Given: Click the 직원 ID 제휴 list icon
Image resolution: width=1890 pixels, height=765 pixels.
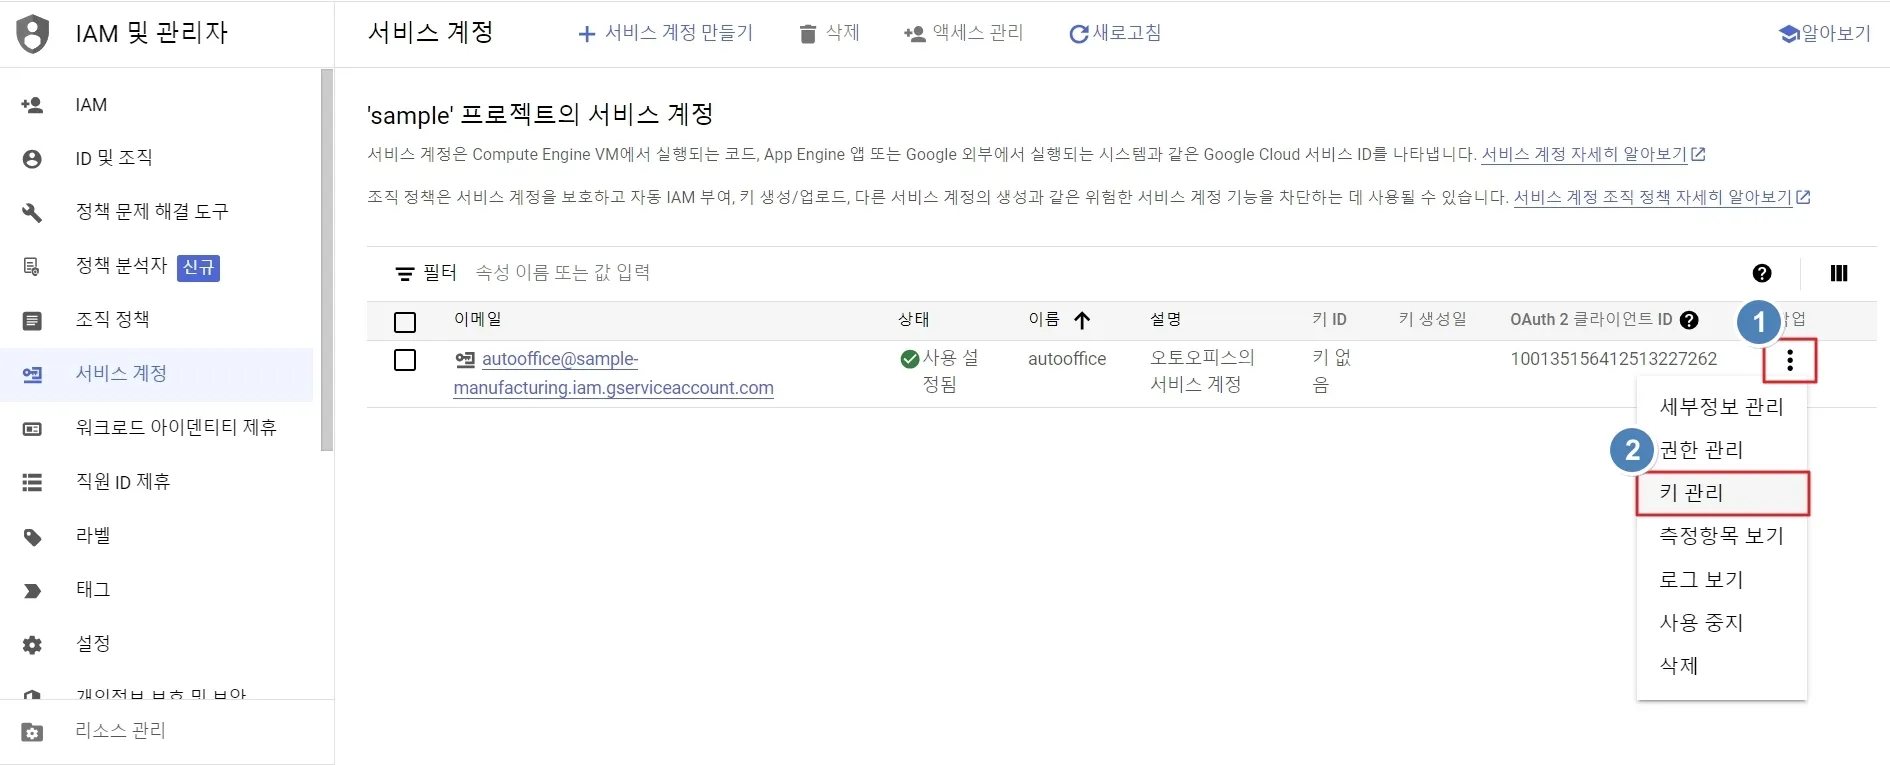Looking at the screenshot, I should tap(32, 483).
